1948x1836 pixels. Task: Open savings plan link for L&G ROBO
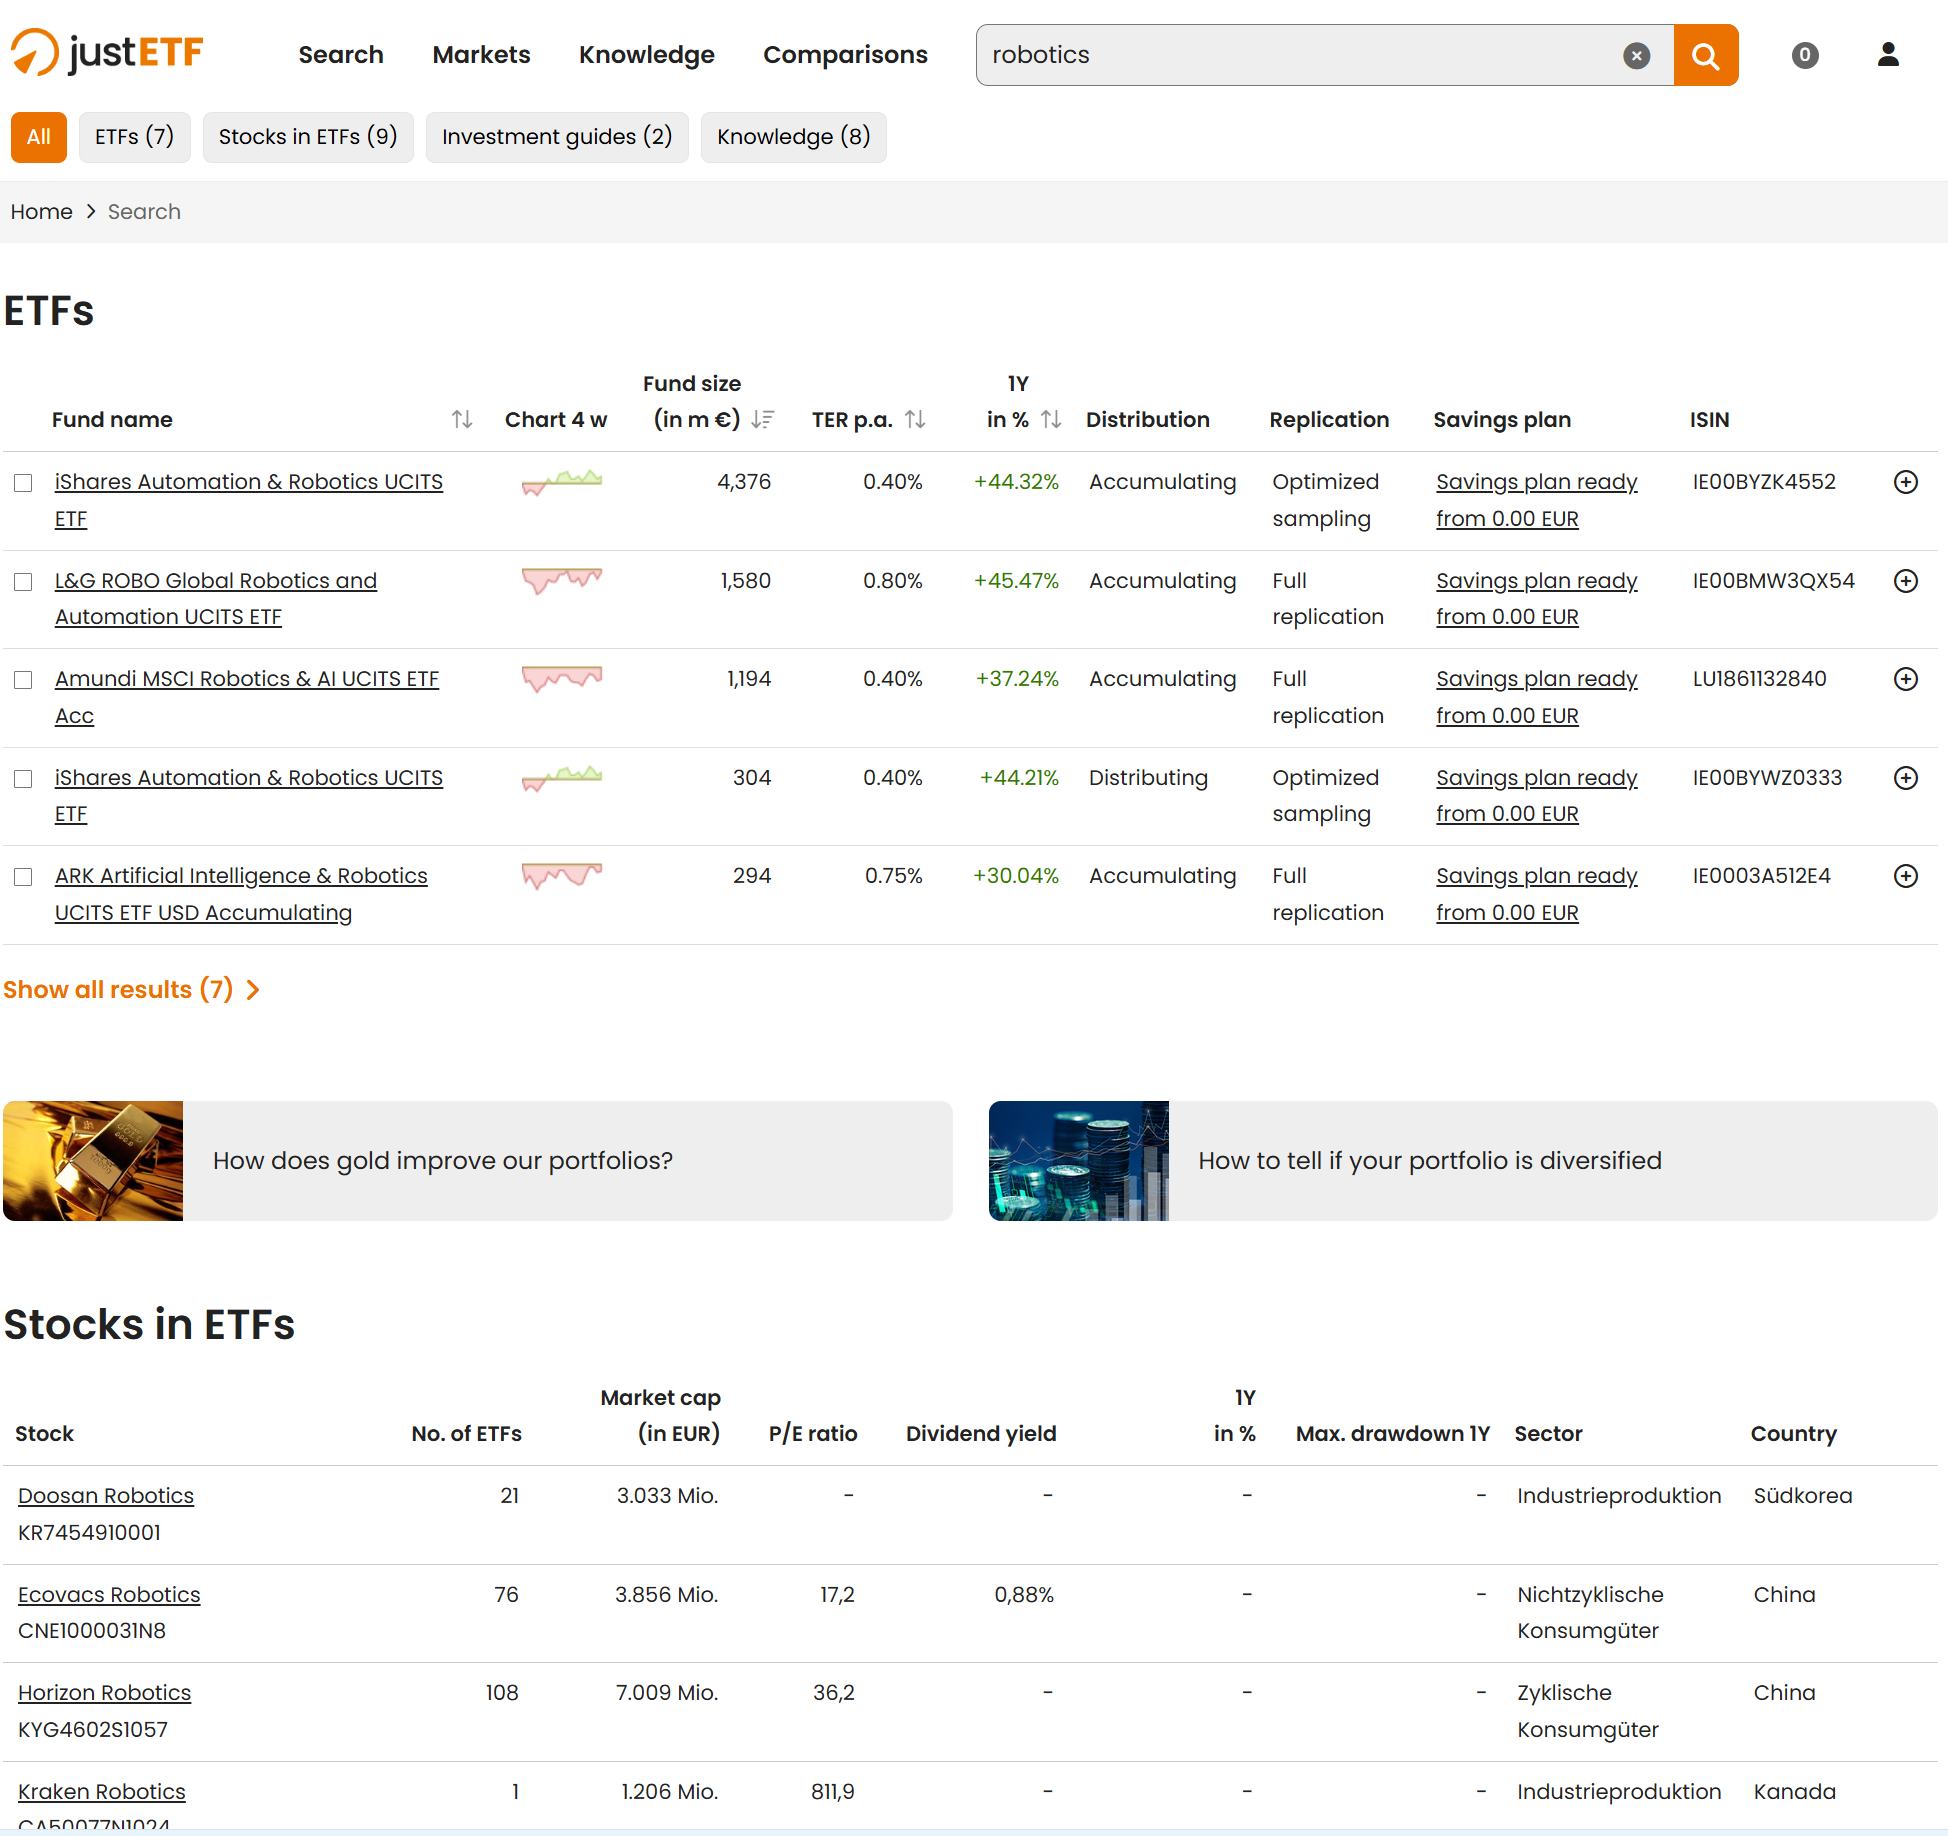tap(1537, 599)
